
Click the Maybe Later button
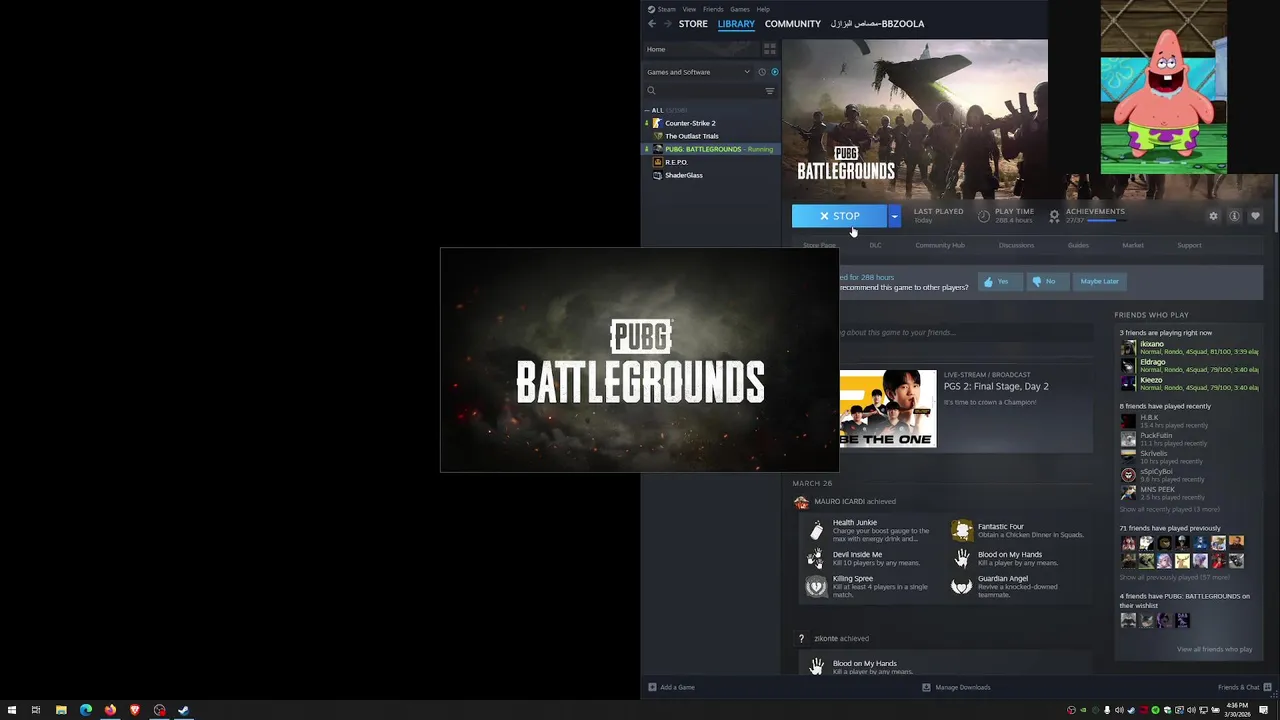[x=1099, y=281]
